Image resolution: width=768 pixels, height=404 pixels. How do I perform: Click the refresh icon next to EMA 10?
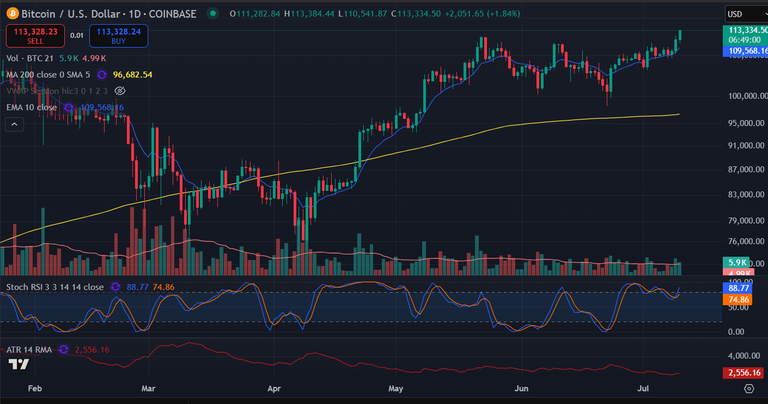click(x=69, y=107)
